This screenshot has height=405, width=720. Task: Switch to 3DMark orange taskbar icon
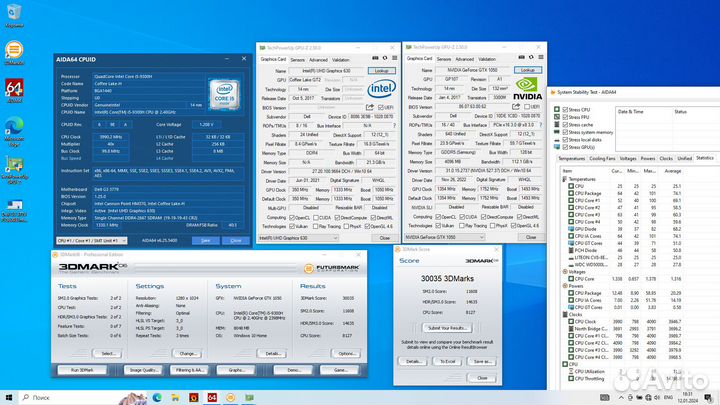click(231, 397)
